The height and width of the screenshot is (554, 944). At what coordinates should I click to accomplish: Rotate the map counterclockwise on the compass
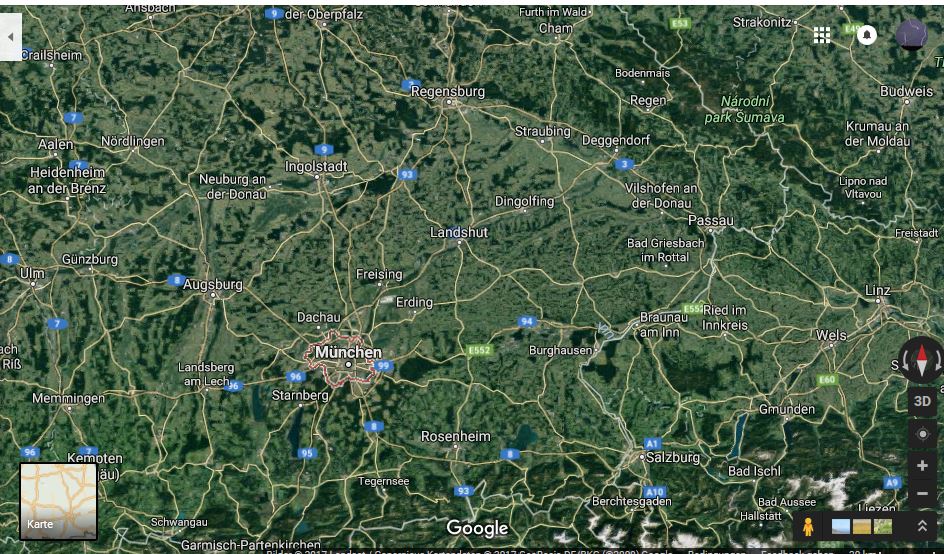[x=905, y=361]
